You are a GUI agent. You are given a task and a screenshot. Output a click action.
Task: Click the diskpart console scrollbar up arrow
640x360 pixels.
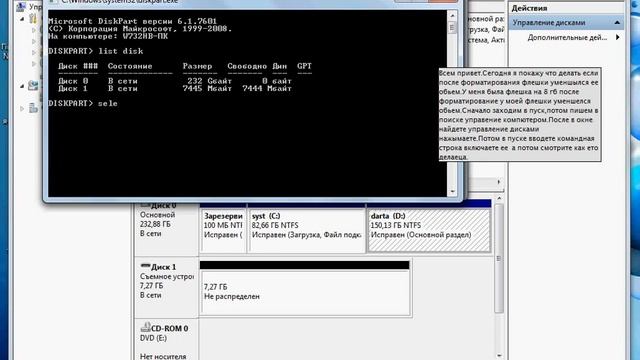[x=452, y=16]
